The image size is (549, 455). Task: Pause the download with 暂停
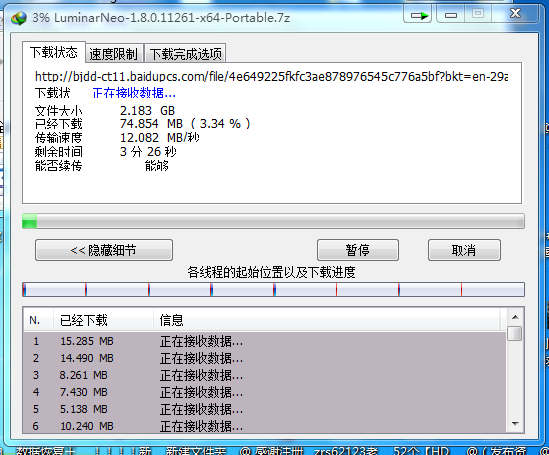357,250
